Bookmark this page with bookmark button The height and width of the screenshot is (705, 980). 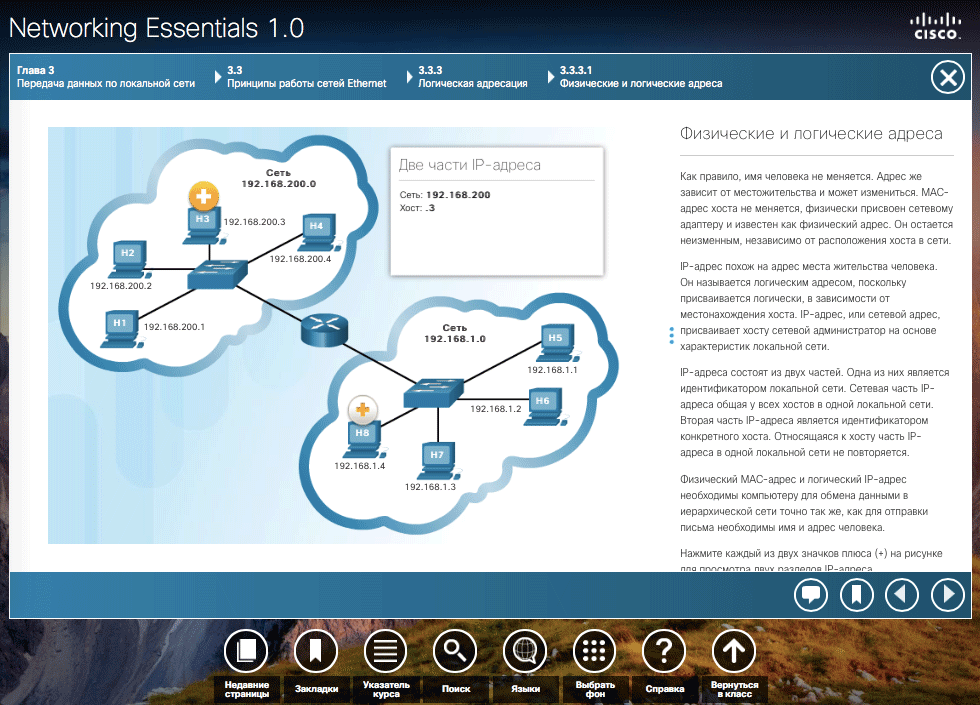point(856,594)
